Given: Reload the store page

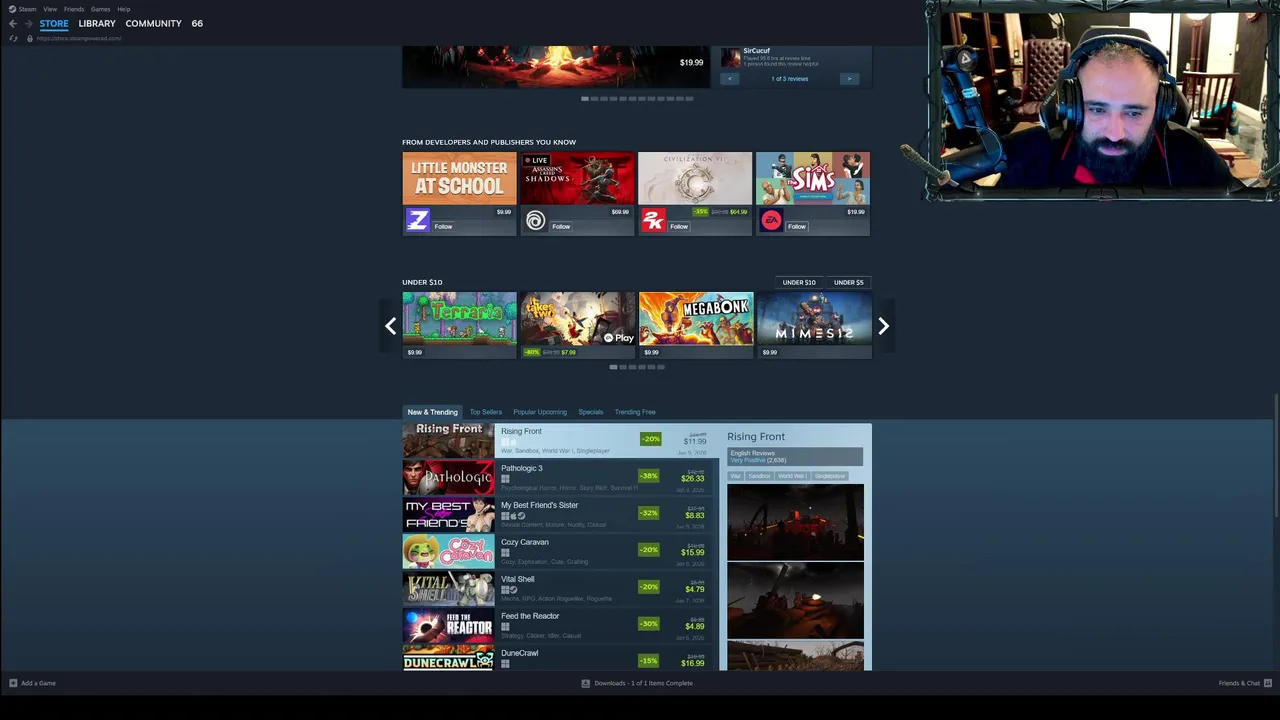Looking at the screenshot, I should 13,38.
